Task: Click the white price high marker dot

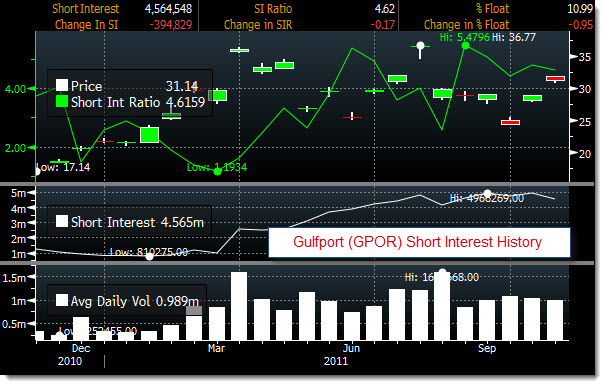Action: click(x=420, y=46)
